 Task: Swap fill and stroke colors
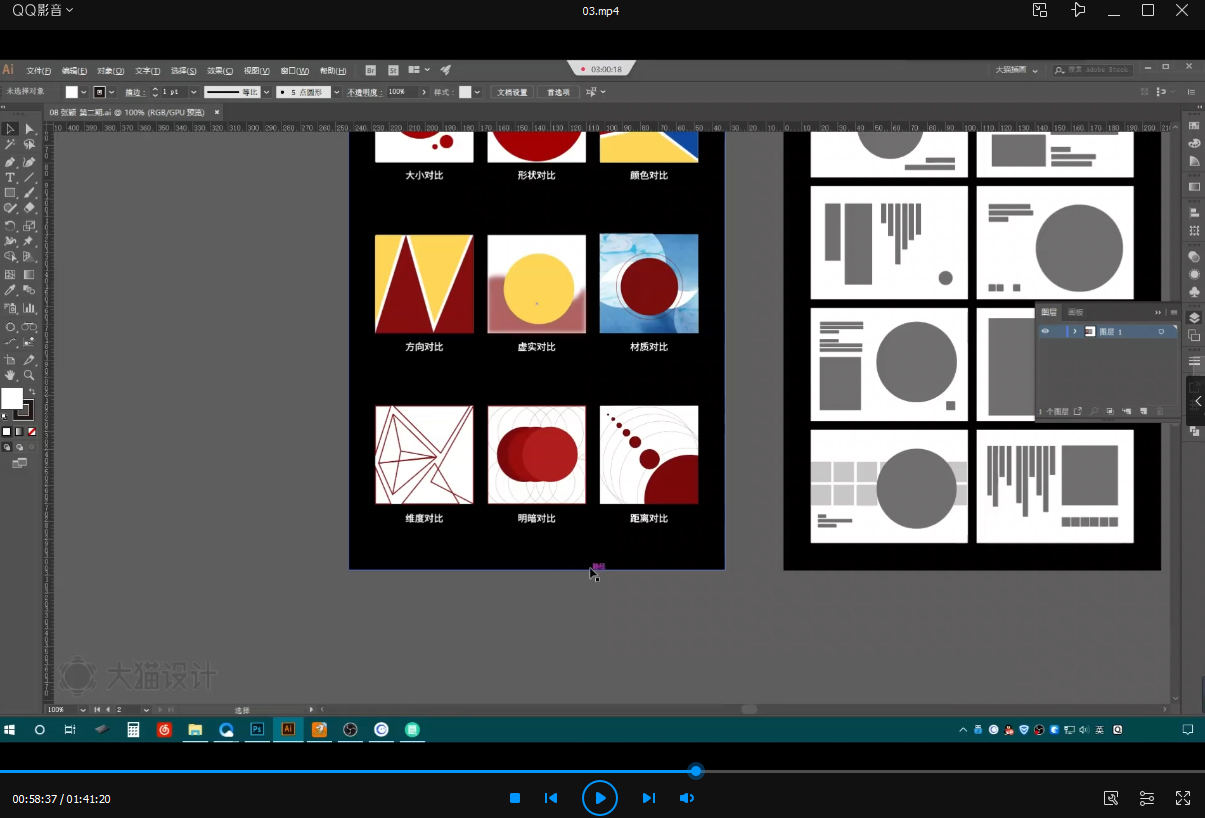tap(30, 391)
